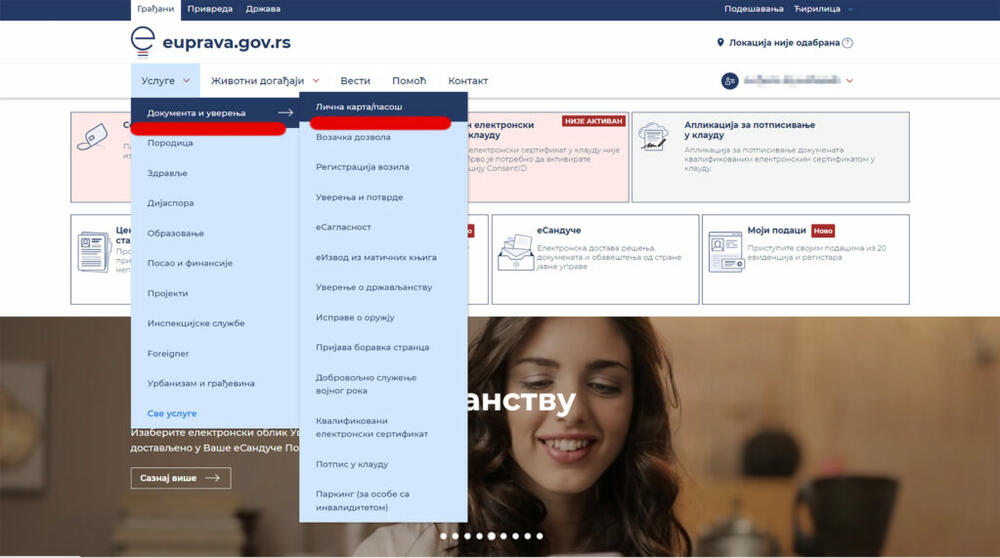Screen dimensions: 1000x558
Task: Select Лична карта/пасош from the submenu
Action: coord(359,107)
